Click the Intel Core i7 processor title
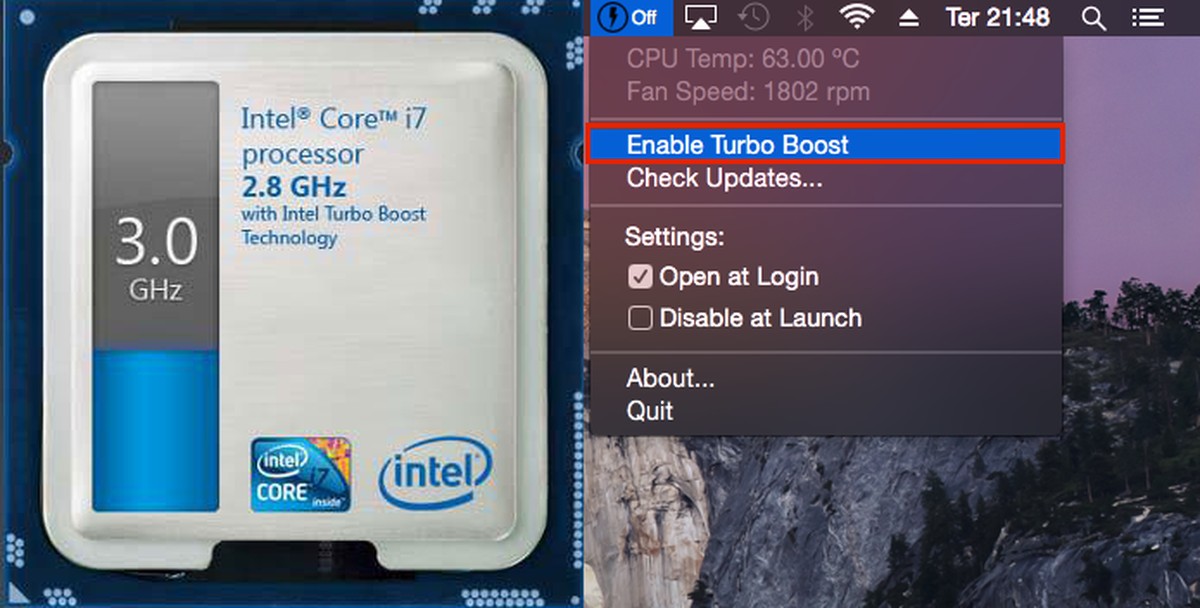 (x=334, y=136)
